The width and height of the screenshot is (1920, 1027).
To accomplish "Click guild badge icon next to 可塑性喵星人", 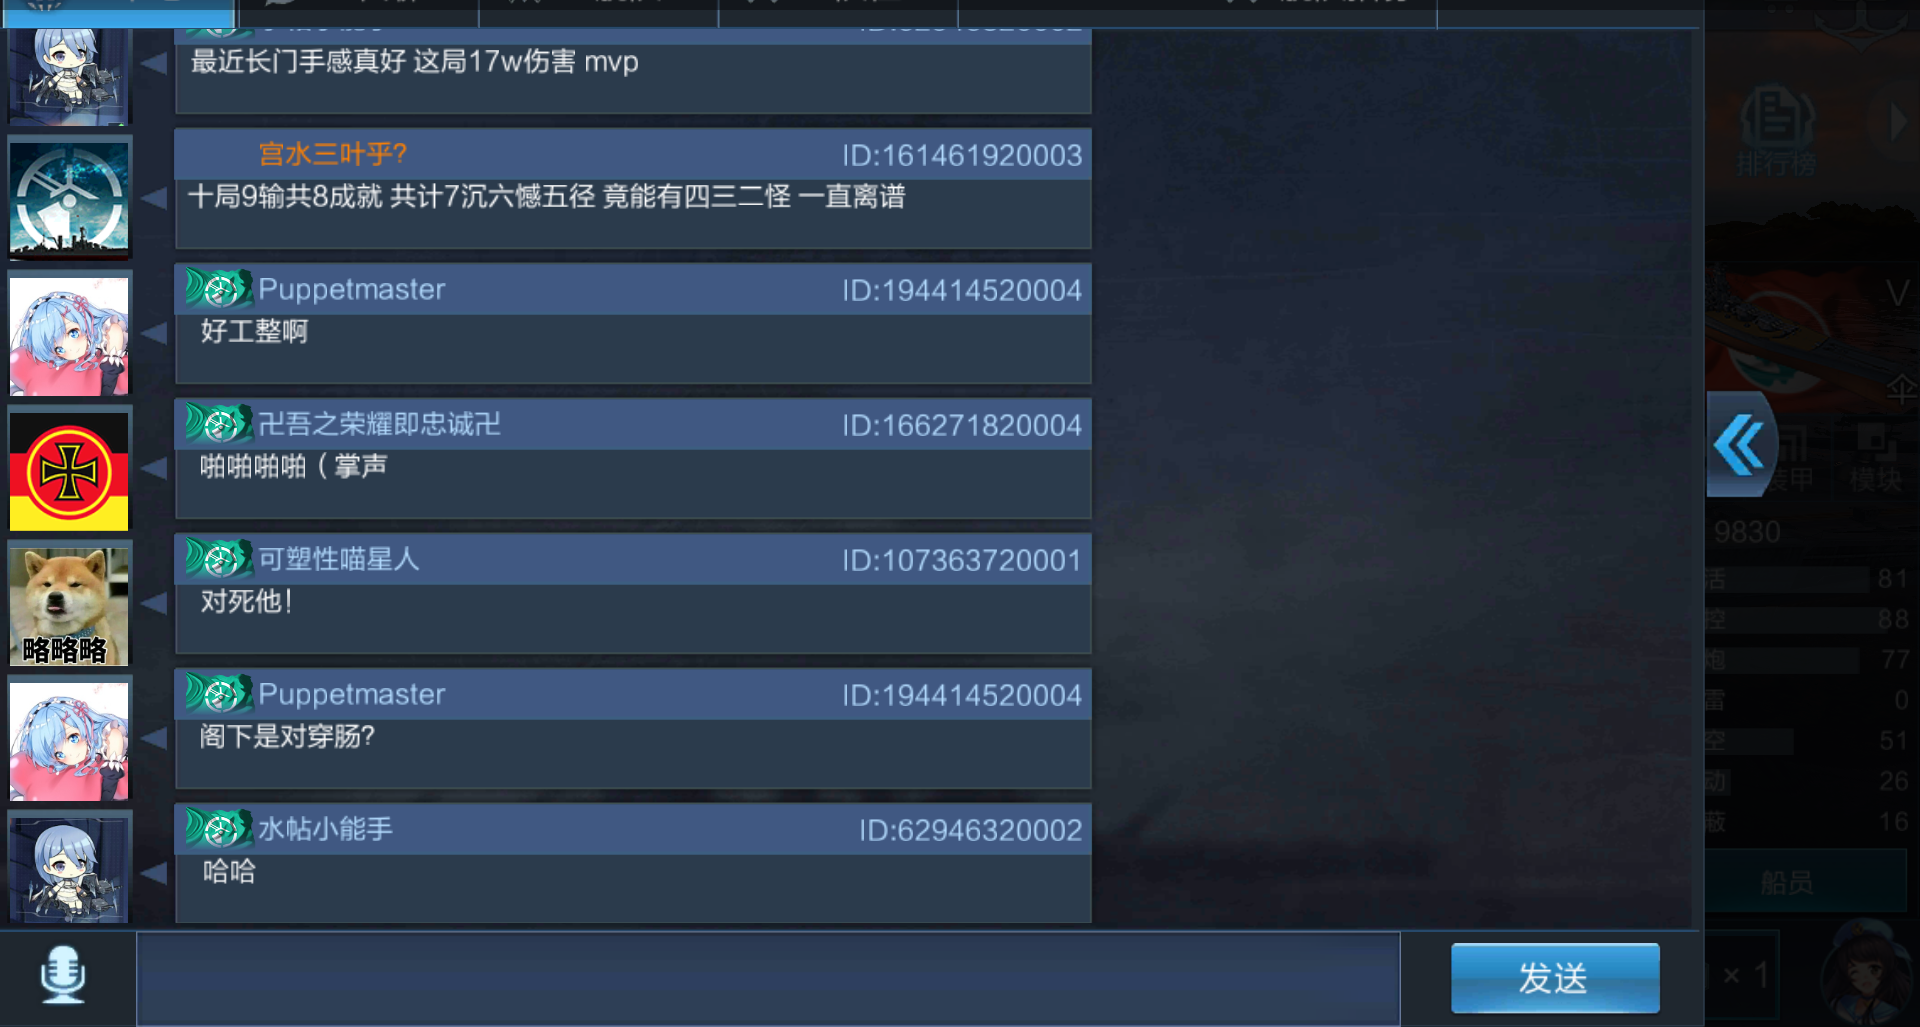I will pos(218,559).
